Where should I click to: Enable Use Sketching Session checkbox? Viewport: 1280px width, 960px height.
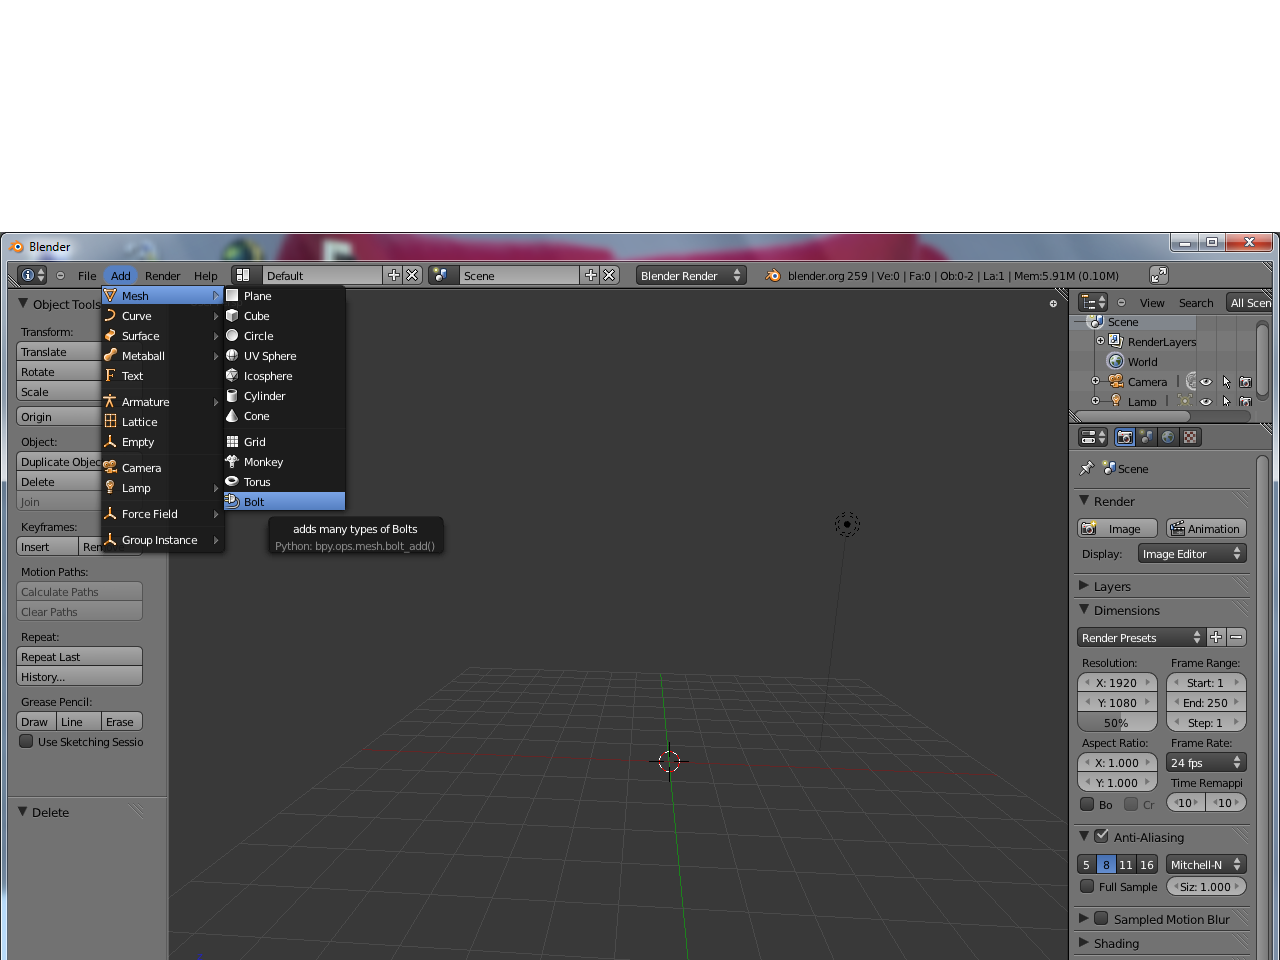tap(26, 742)
